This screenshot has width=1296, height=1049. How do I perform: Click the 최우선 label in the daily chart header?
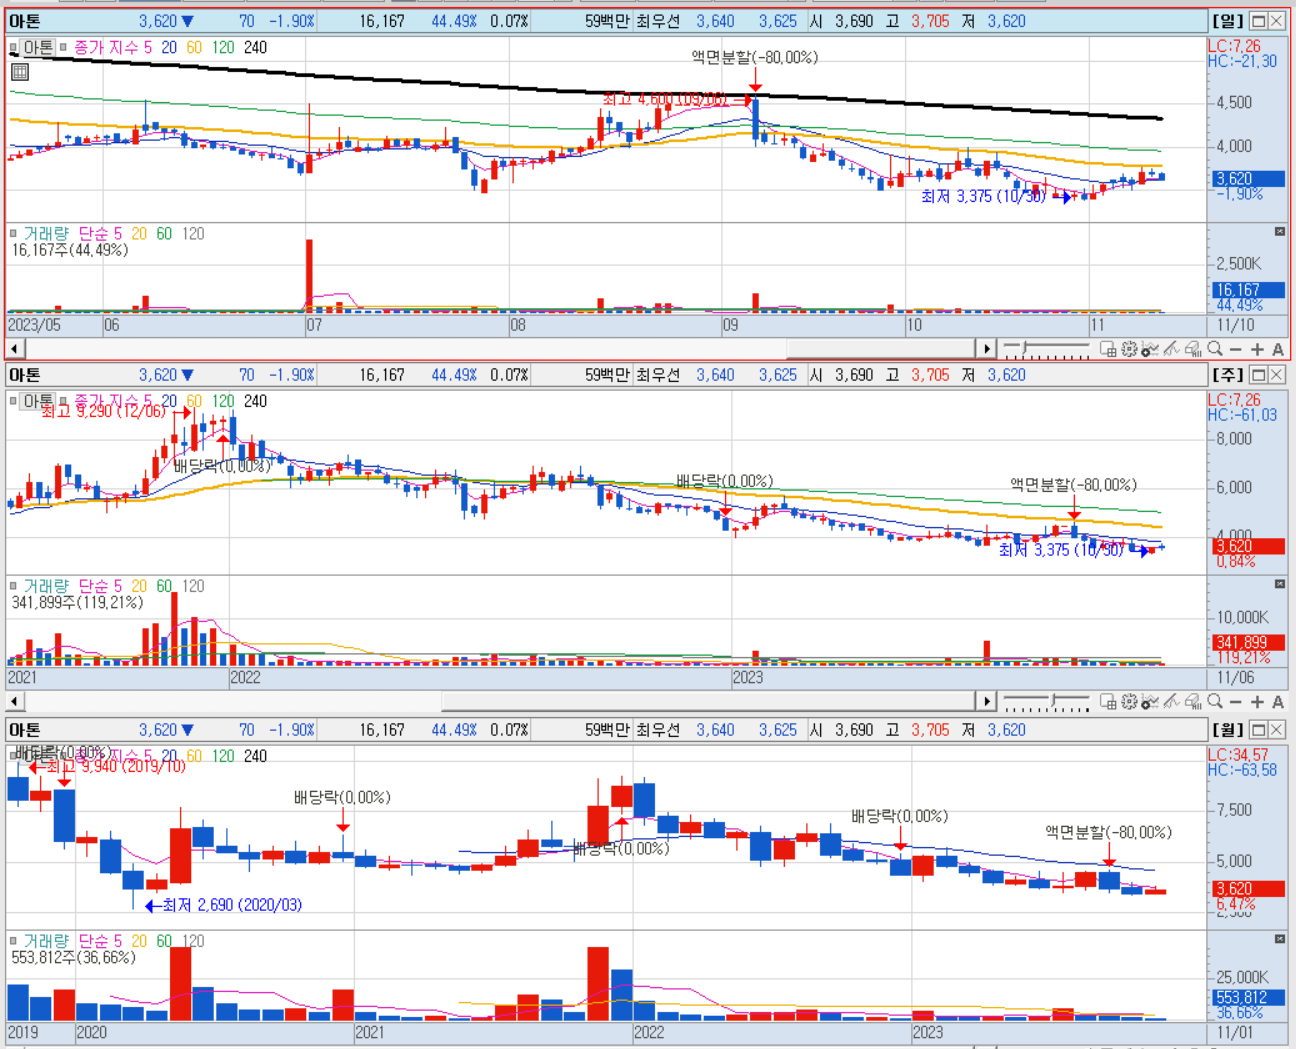(x=658, y=21)
